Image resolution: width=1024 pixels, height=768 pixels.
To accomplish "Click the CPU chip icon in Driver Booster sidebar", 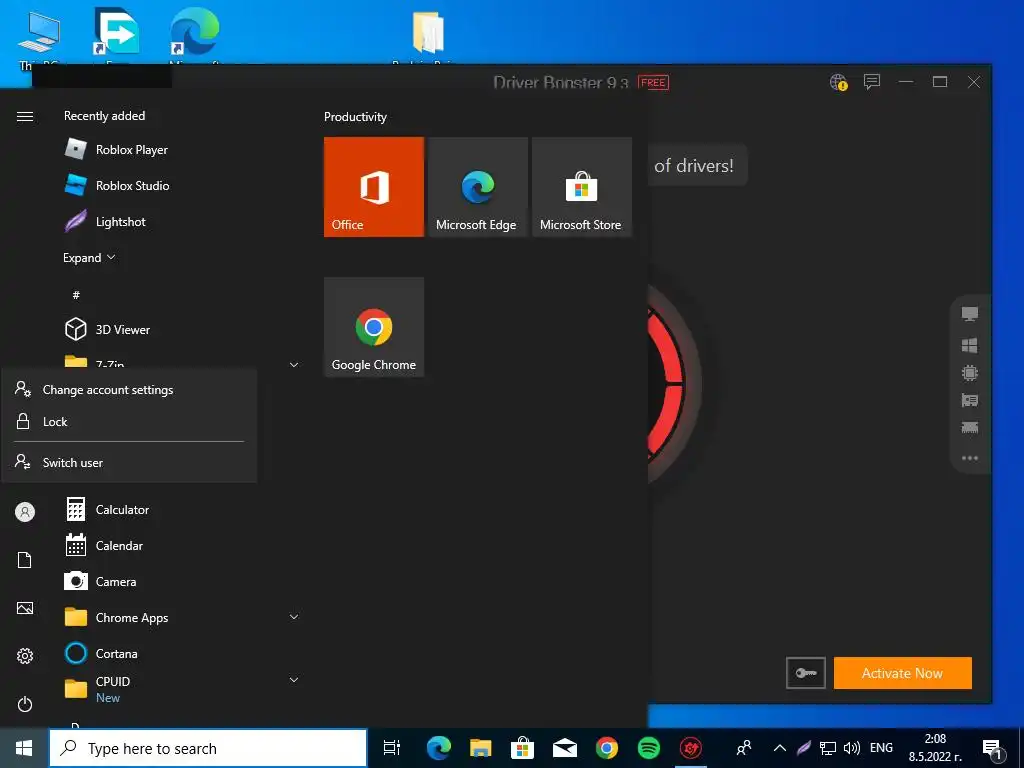I will coord(970,373).
